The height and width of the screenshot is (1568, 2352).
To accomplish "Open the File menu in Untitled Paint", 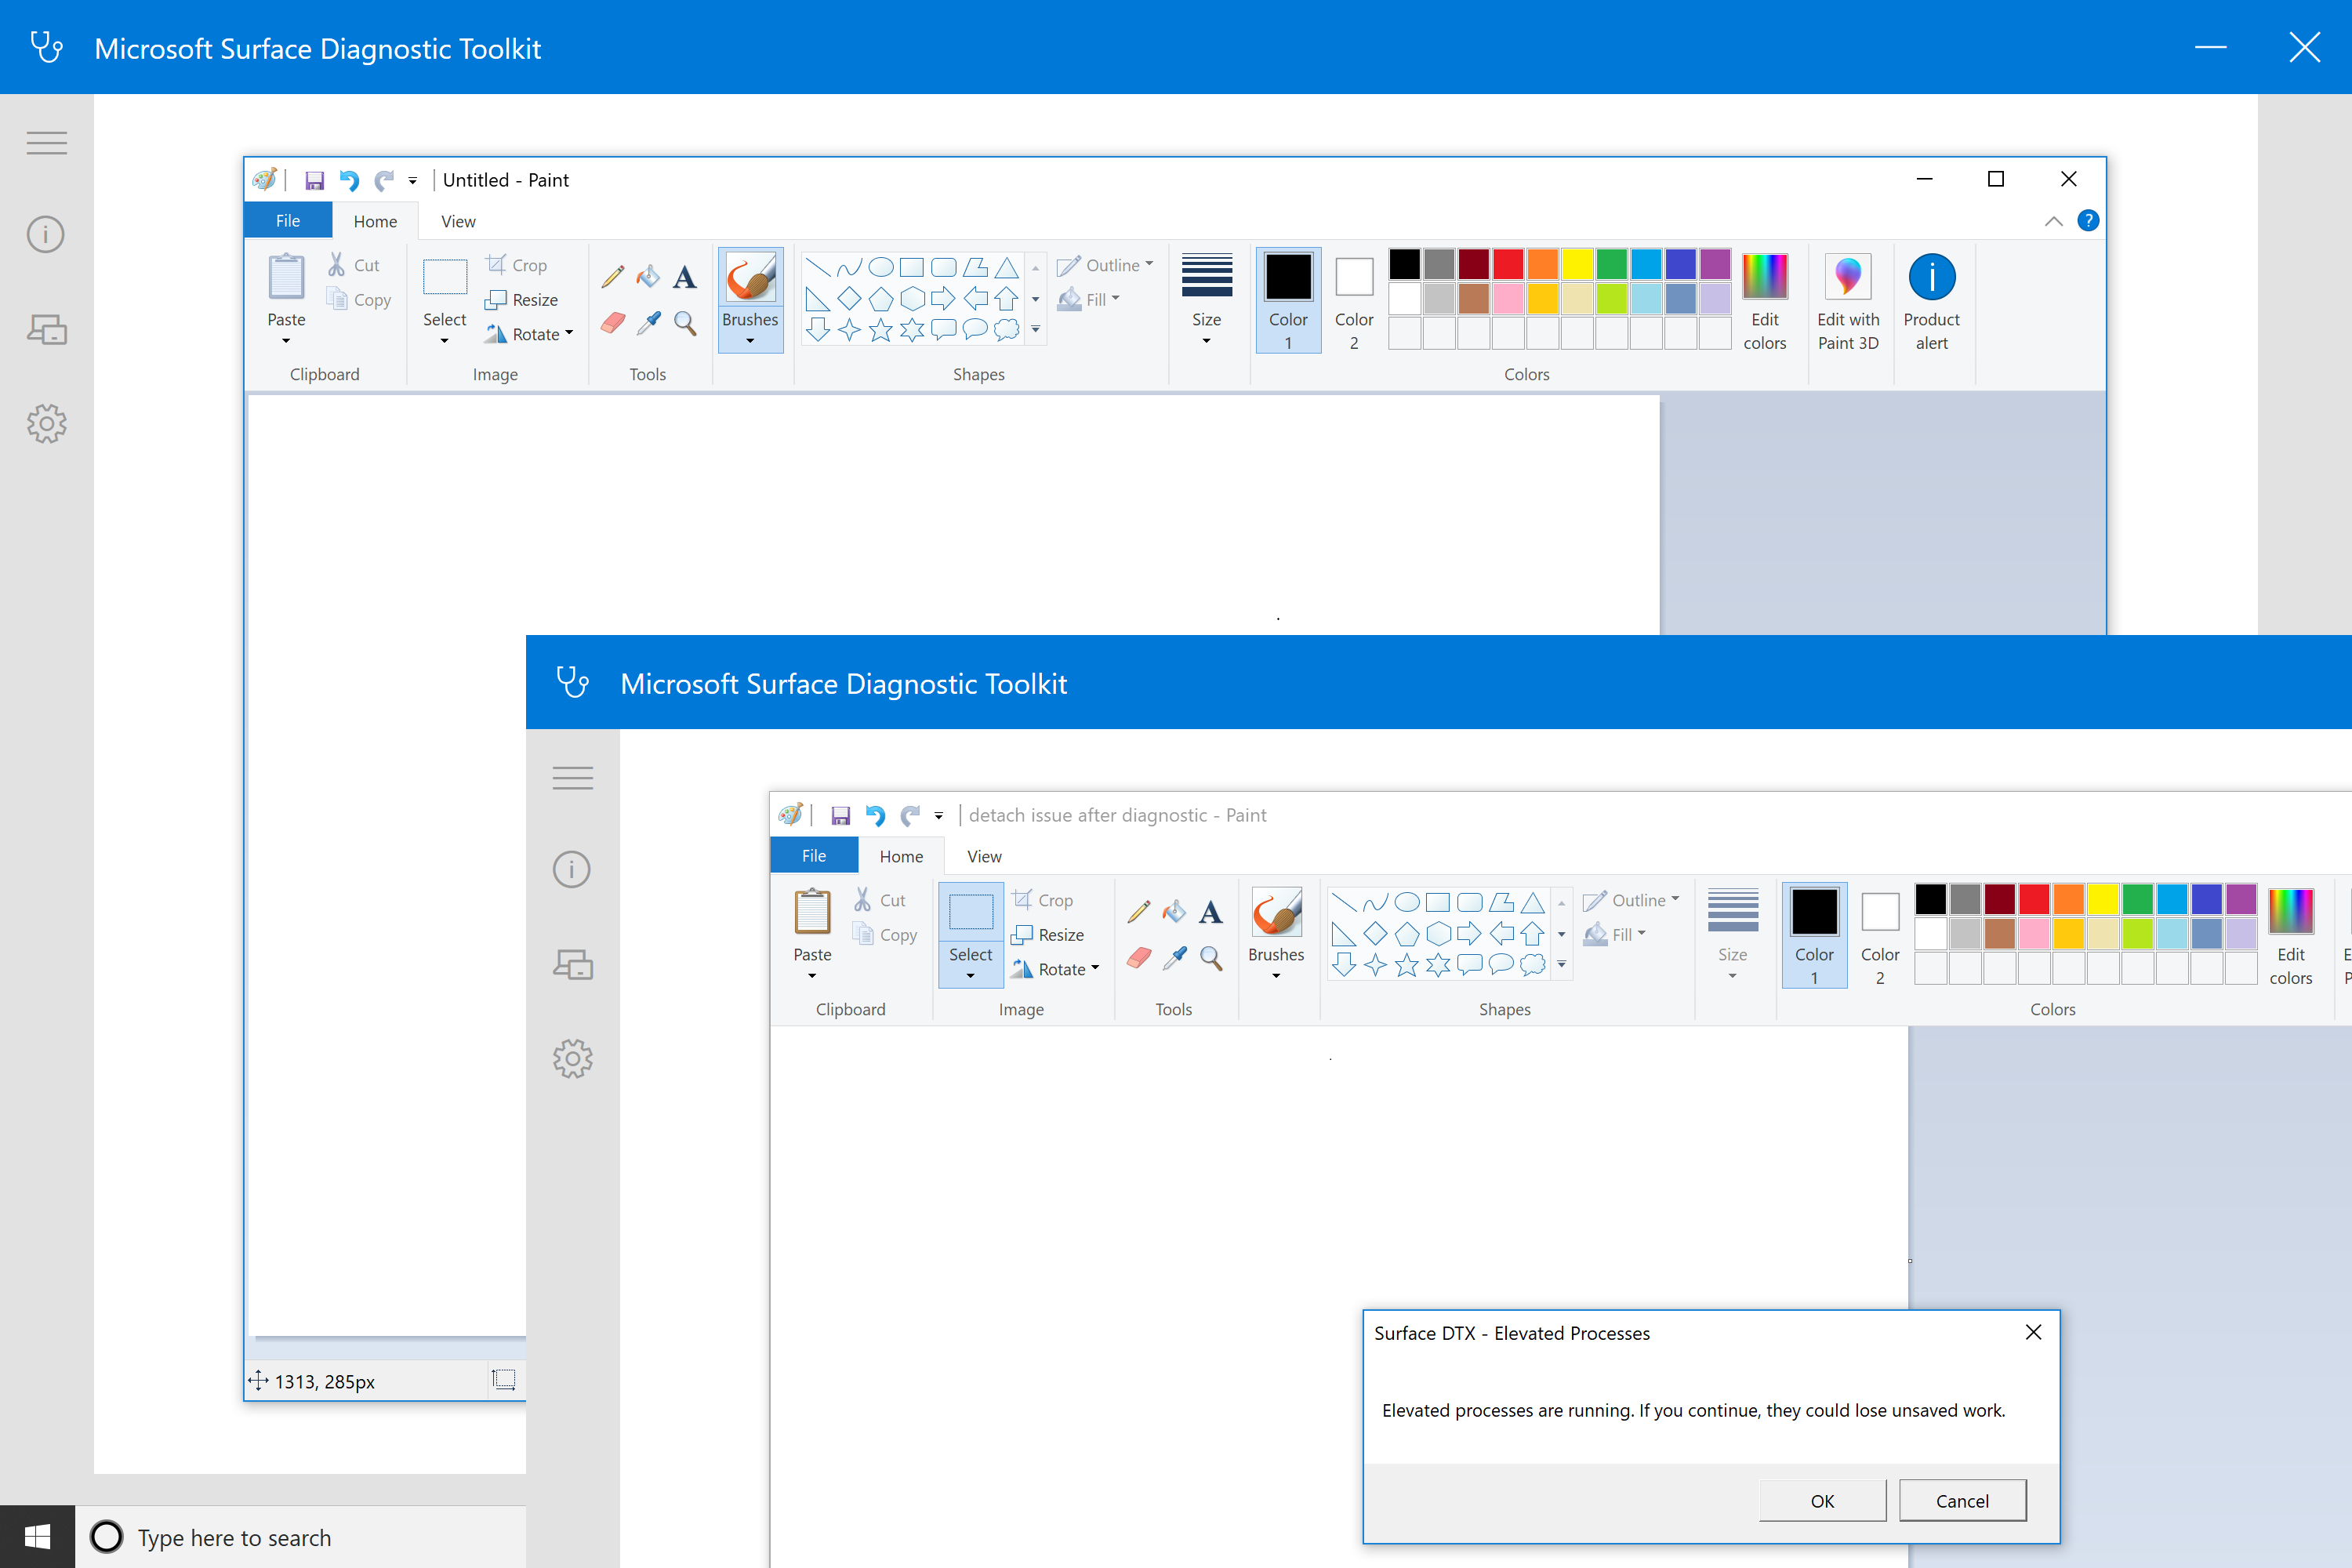I will 288,221.
